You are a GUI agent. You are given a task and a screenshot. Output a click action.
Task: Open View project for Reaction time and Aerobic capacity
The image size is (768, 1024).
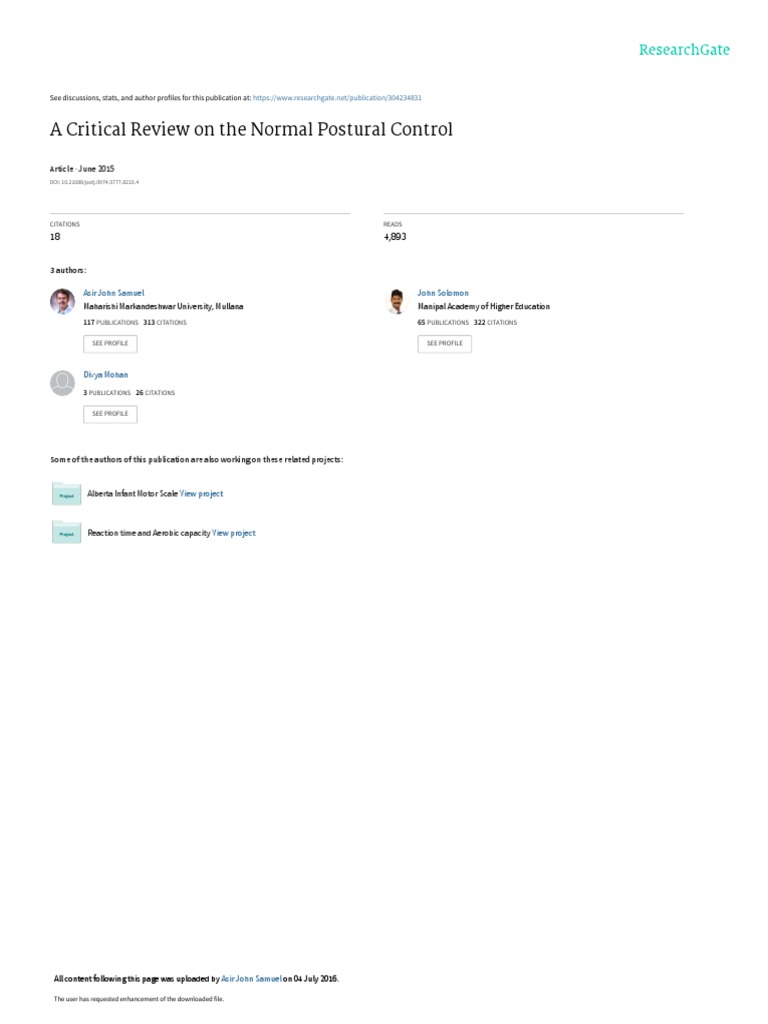click(x=234, y=533)
